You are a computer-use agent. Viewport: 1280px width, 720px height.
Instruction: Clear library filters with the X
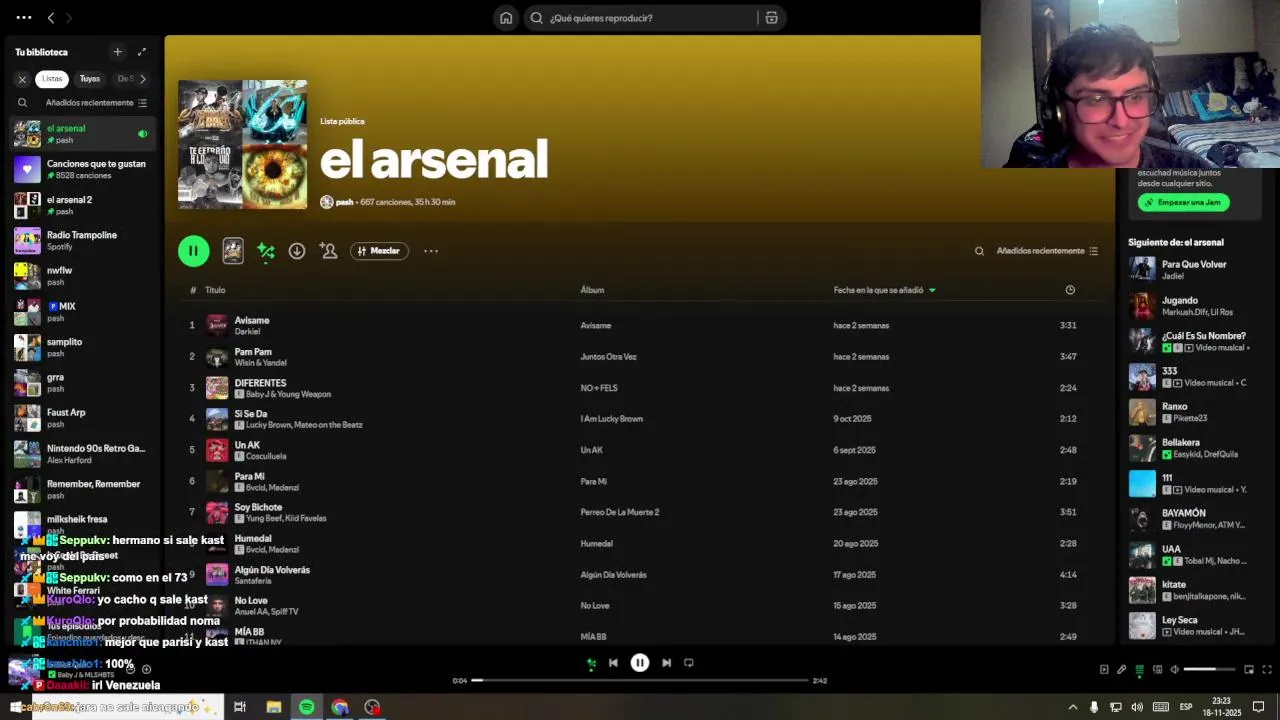pyautogui.click(x=22, y=79)
